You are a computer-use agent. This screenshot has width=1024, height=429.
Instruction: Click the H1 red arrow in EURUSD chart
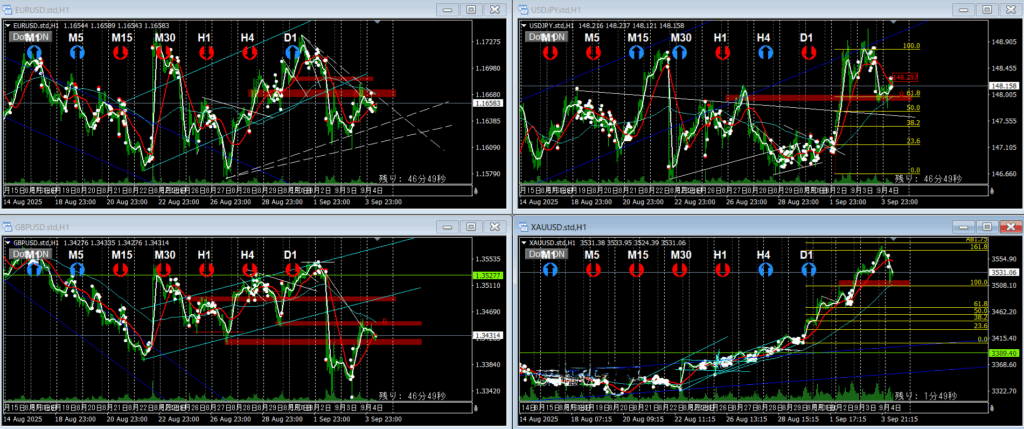point(205,52)
